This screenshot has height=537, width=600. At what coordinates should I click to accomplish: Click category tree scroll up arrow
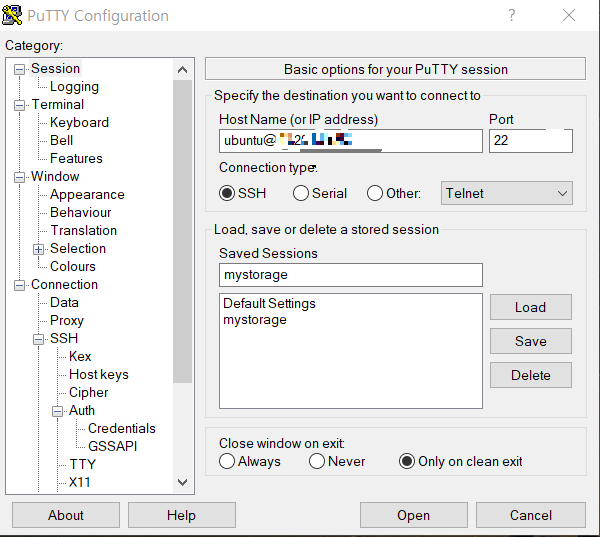pos(183,70)
